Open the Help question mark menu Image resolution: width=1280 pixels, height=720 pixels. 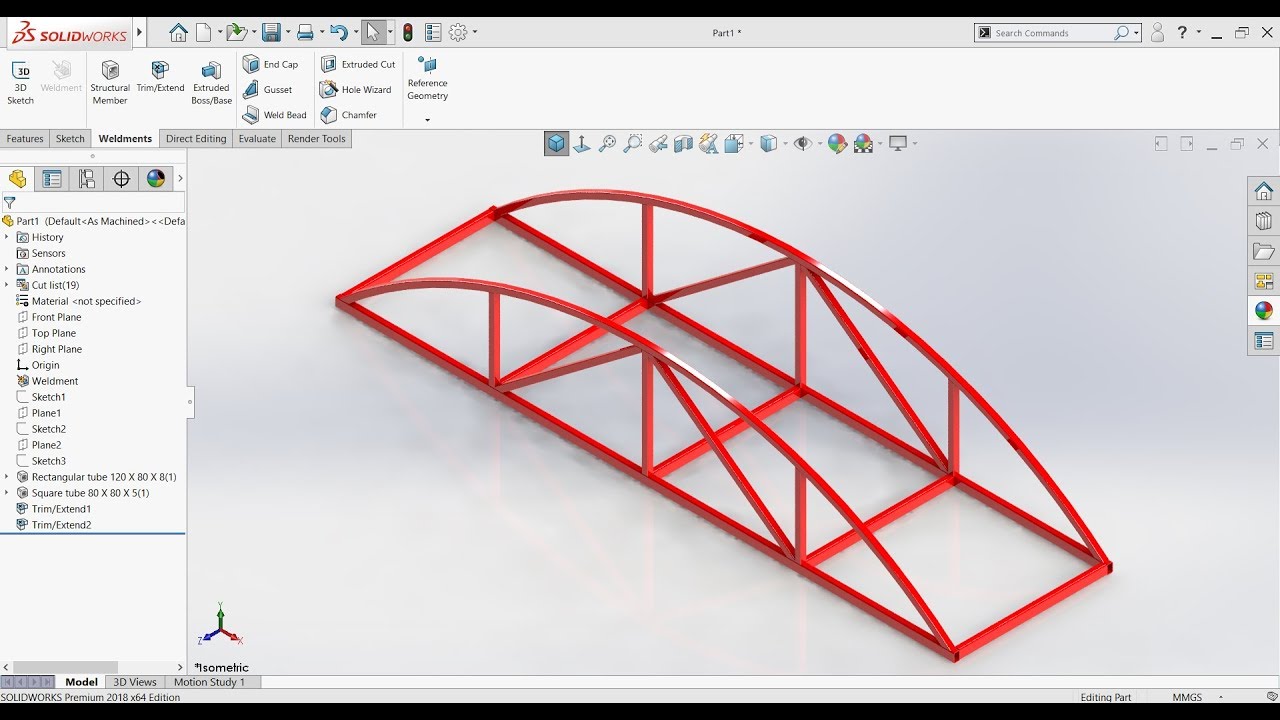[x=1182, y=33]
